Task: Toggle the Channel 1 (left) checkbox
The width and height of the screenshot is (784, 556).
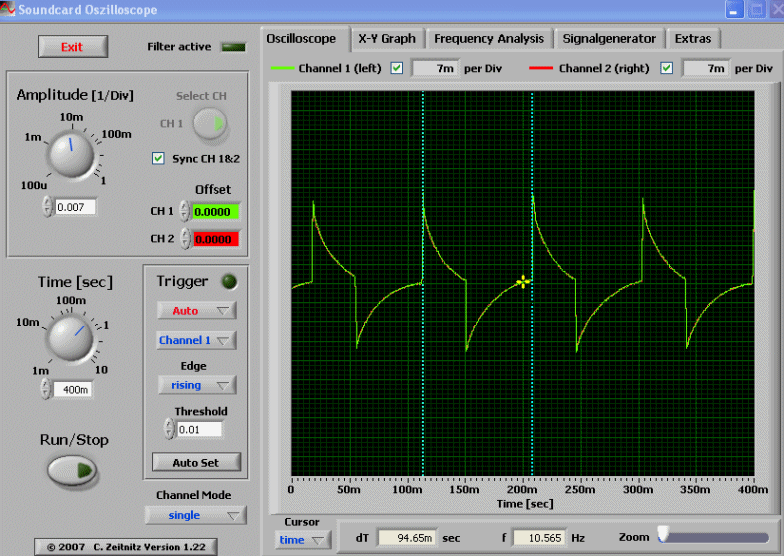Action: 396,68
